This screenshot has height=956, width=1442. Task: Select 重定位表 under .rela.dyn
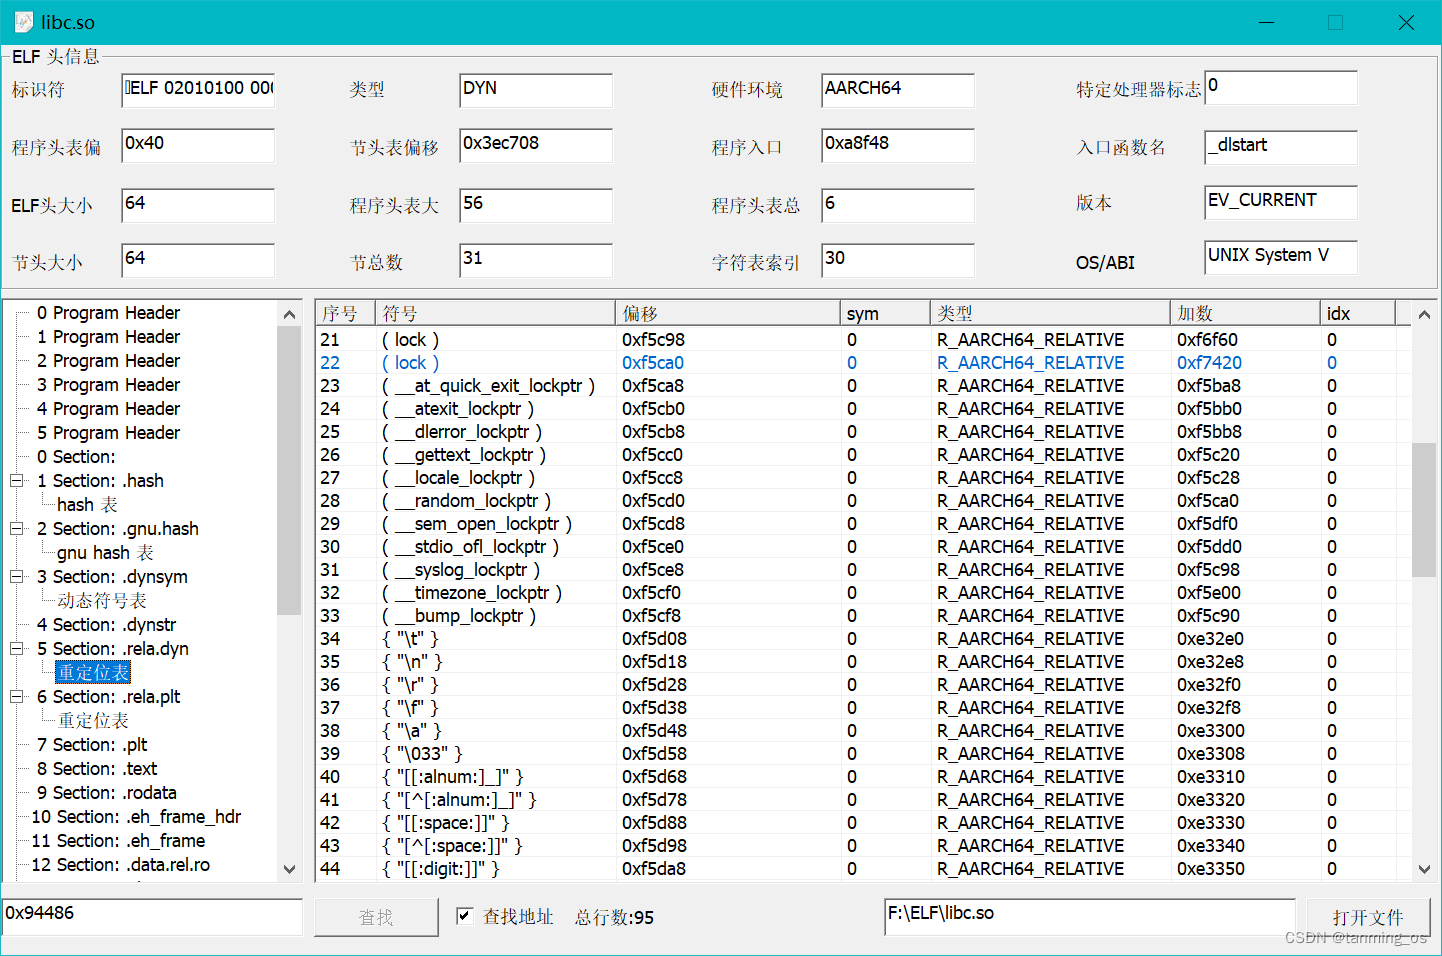coord(93,673)
